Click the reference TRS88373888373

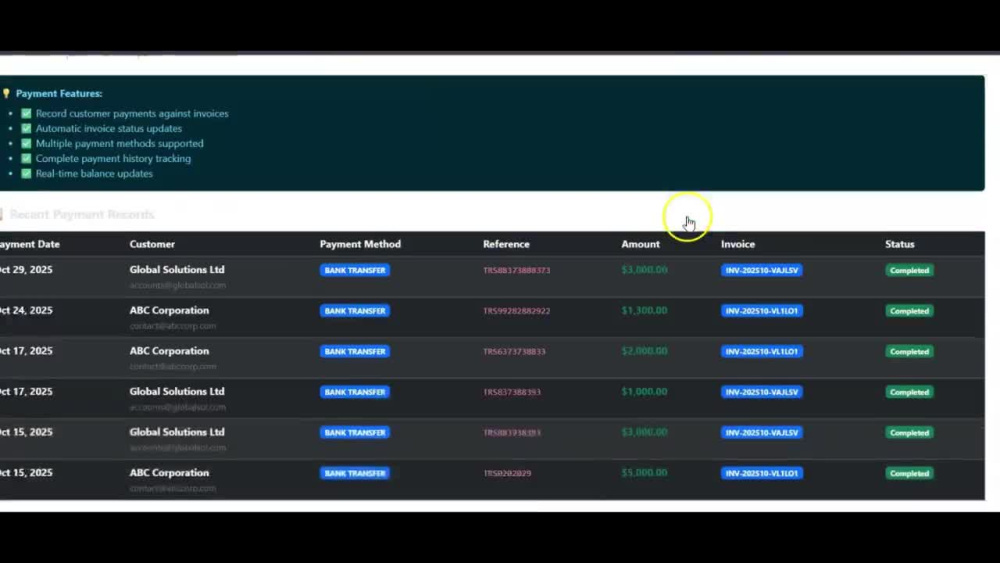click(517, 270)
